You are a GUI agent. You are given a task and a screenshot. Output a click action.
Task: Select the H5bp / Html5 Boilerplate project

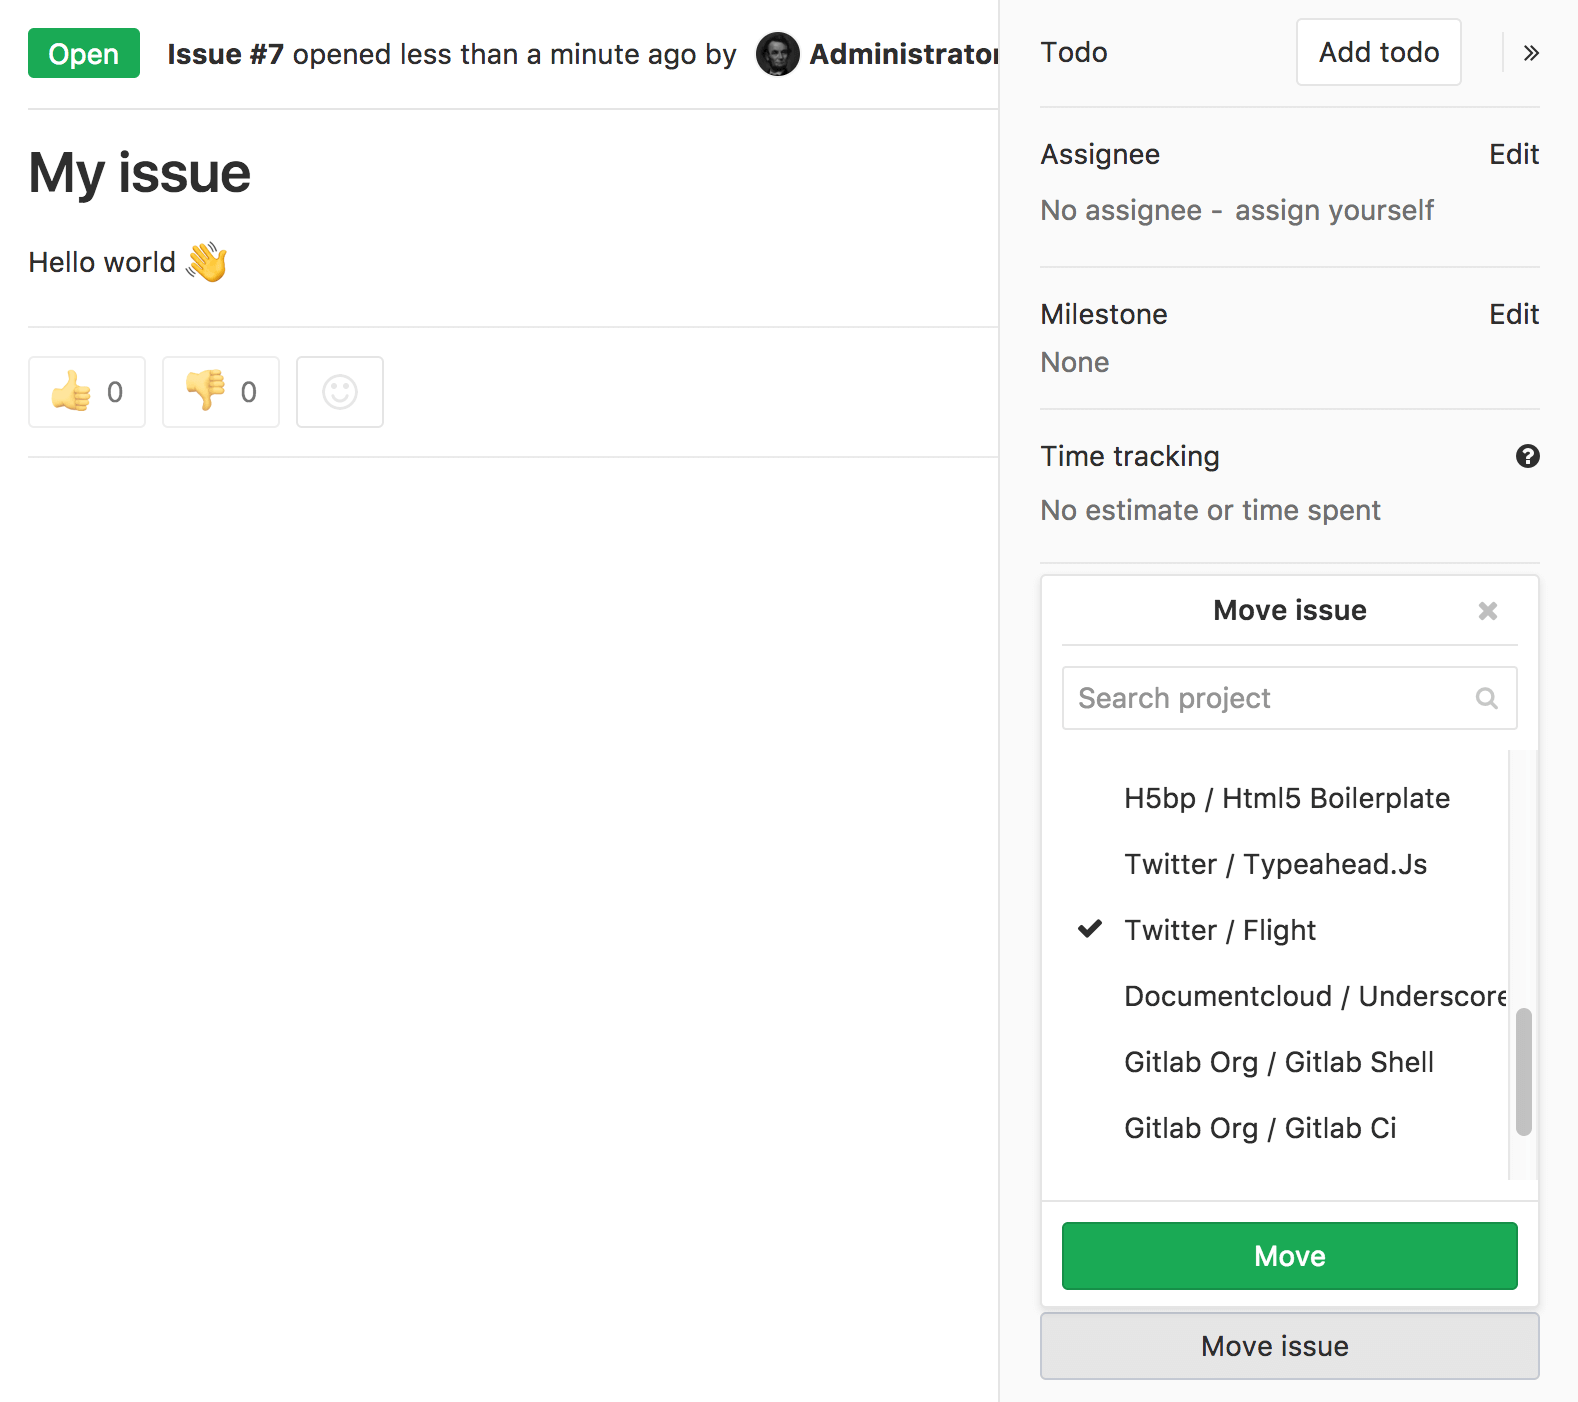coord(1287,798)
